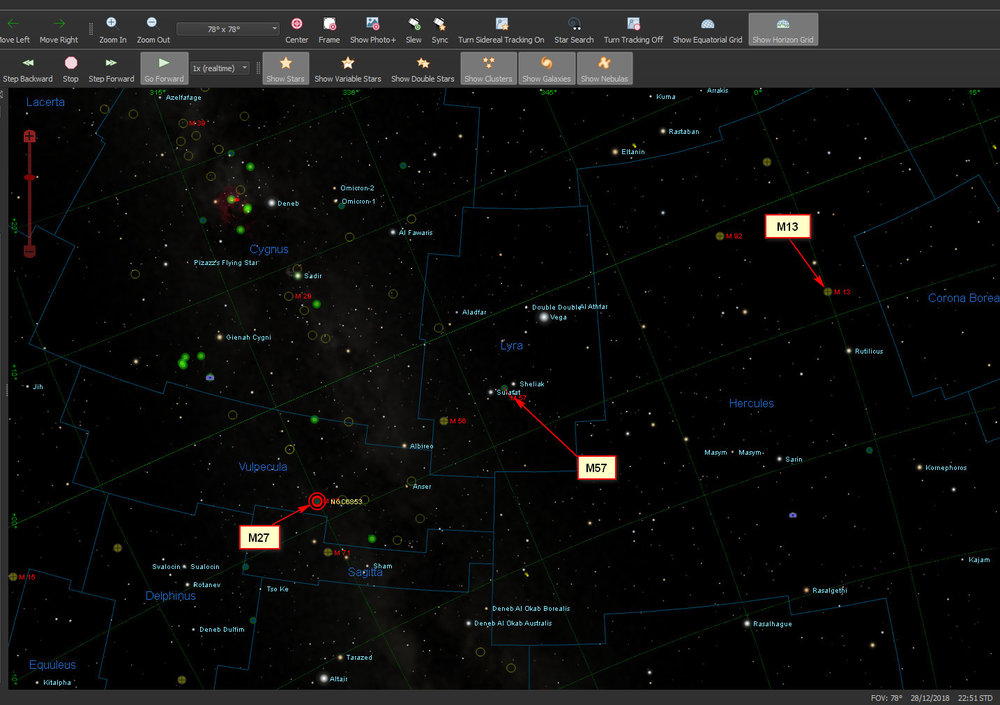Select the star Deneb

click(x=272, y=203)
